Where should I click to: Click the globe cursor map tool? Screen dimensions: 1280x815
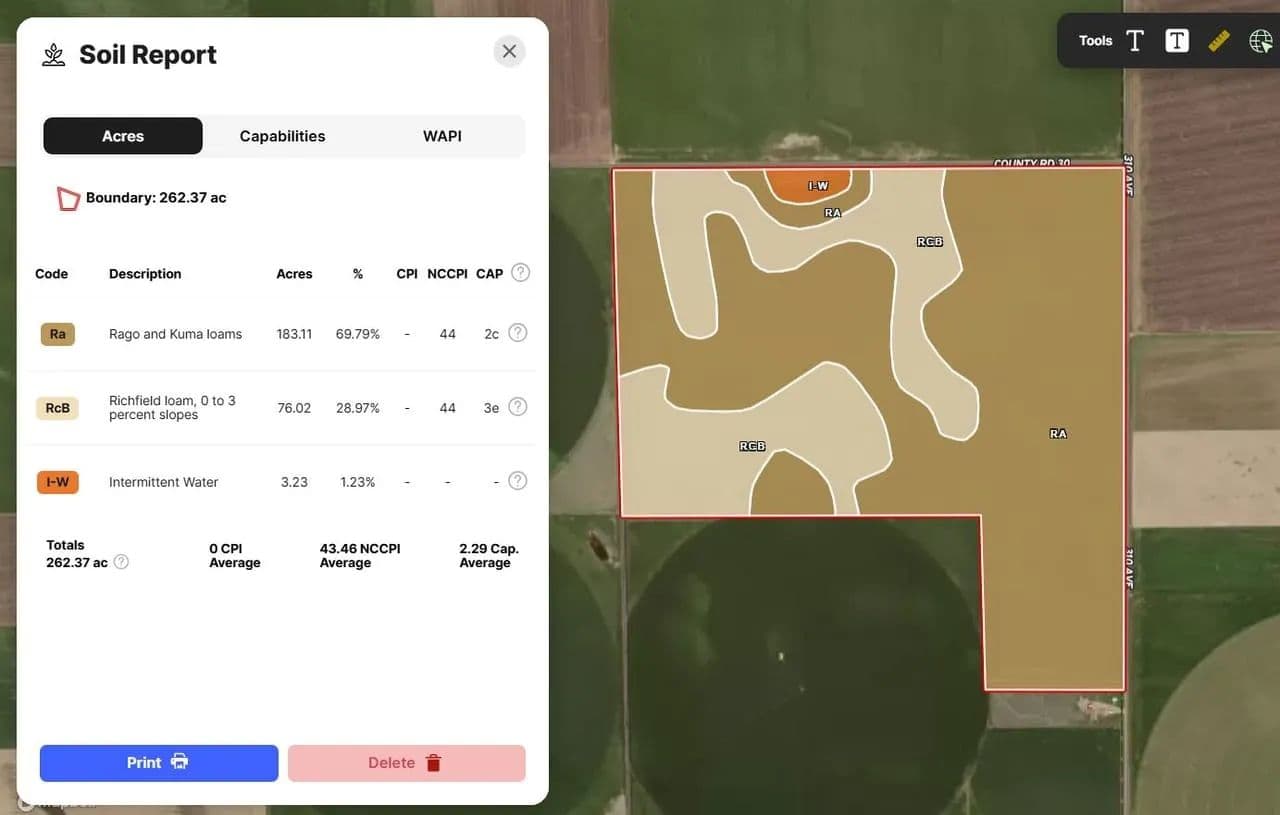tap(1260, 41)
